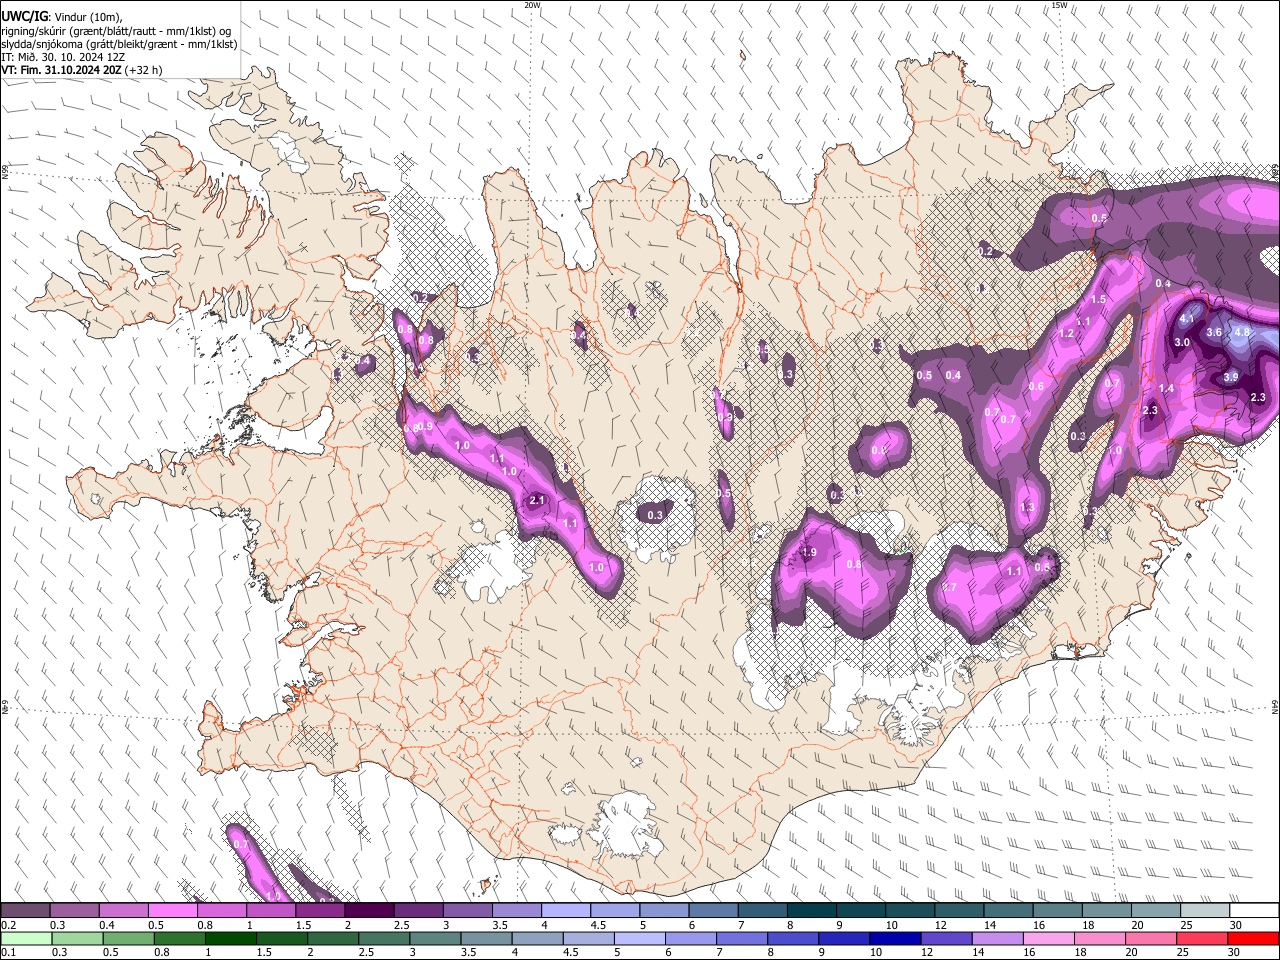
Task: Pick the dark purple snow swatch at 2
Action: 369,911
